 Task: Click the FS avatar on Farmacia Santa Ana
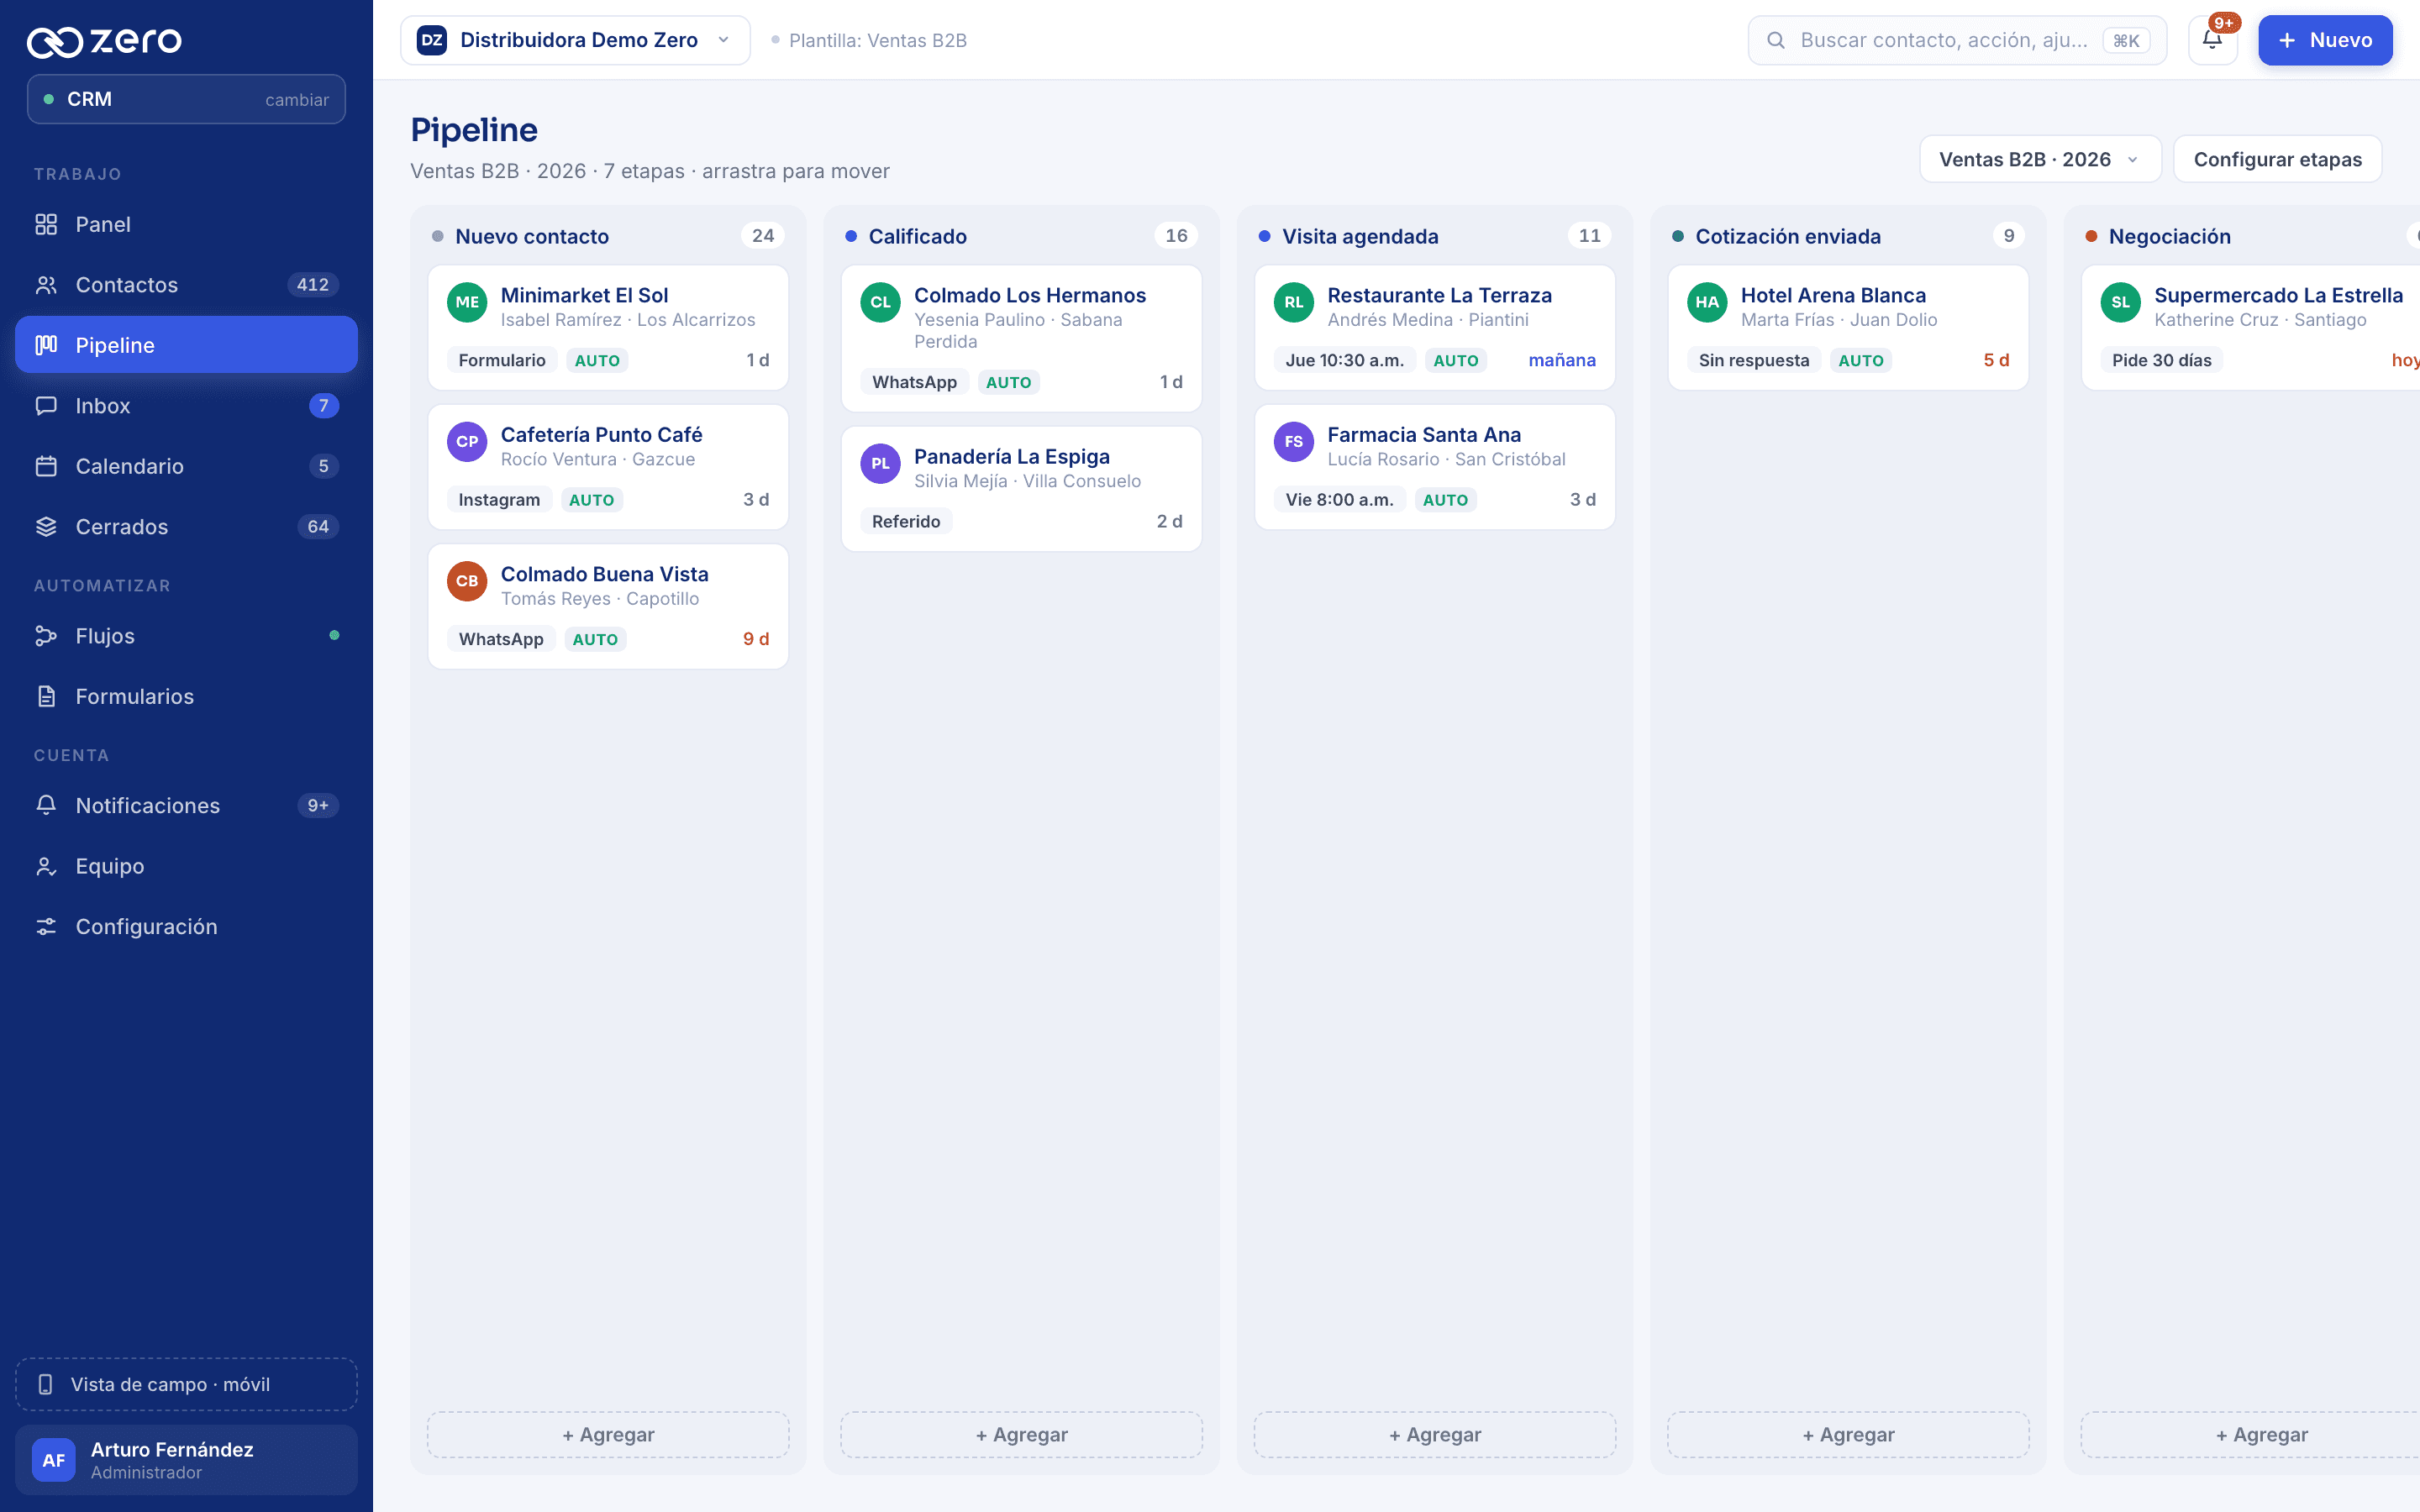pos(1294,441)
